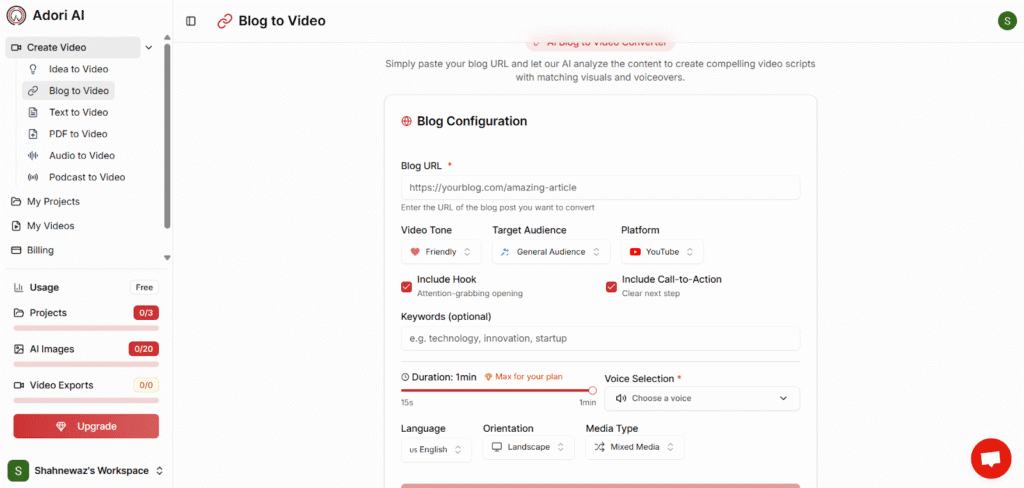Viewport: 1024px width, 488px height.
Task: Click the AI Images picture icon
Action: click(19, 350)
